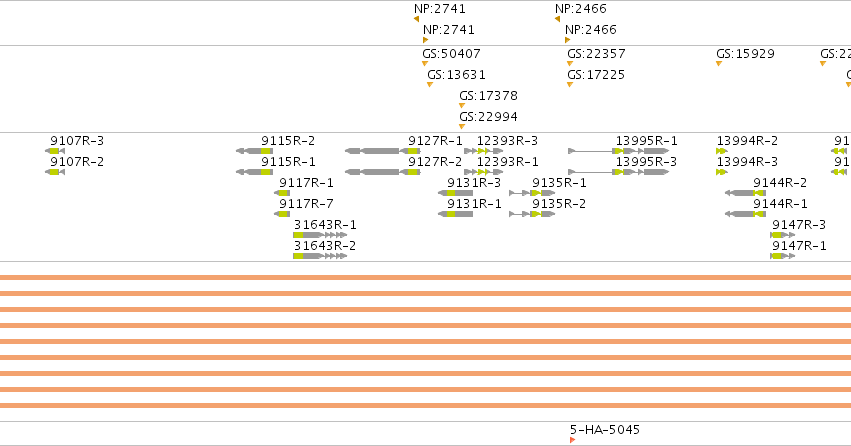Click the 9127R-2 transcript label

(435, 162)
